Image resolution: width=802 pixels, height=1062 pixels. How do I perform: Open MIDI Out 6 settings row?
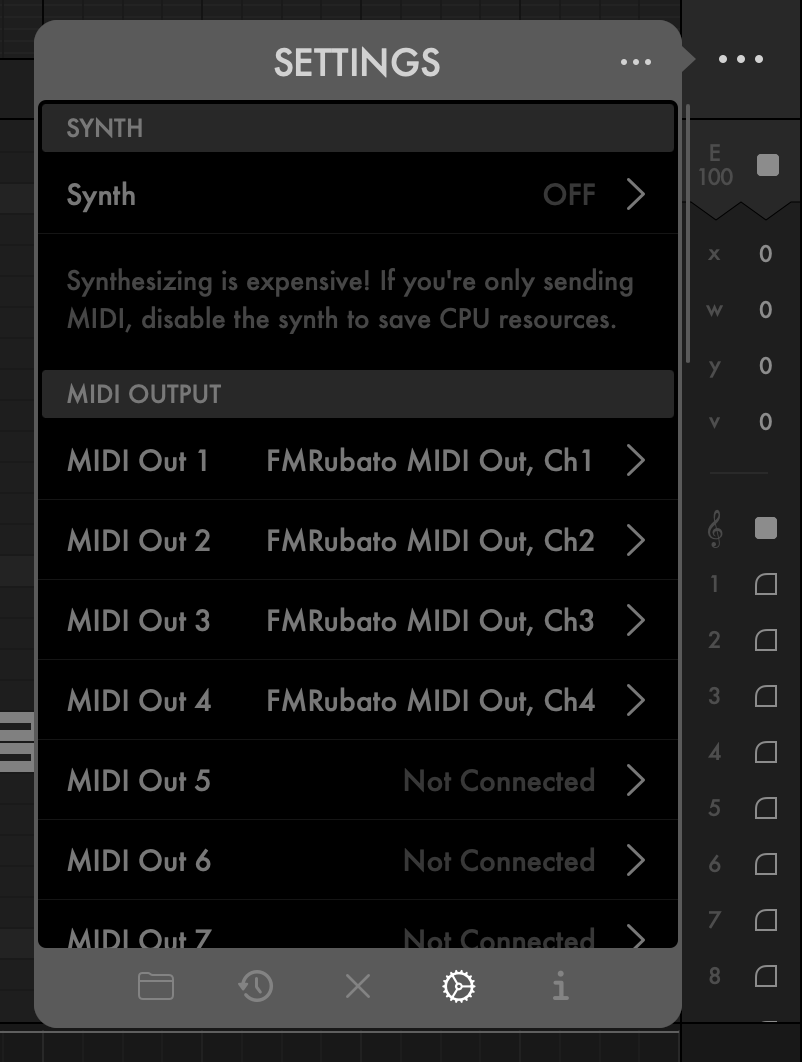[x=356, y=861]
